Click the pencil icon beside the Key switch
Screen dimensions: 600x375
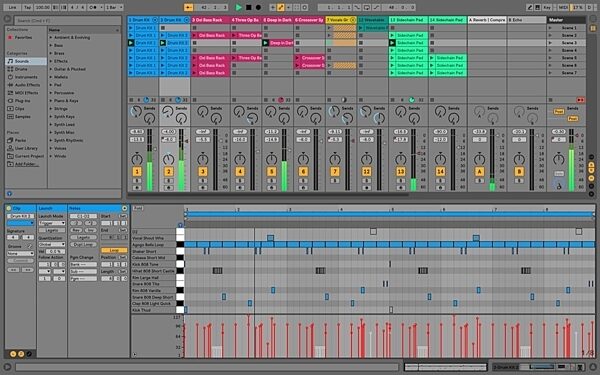(x=530, y=7)
